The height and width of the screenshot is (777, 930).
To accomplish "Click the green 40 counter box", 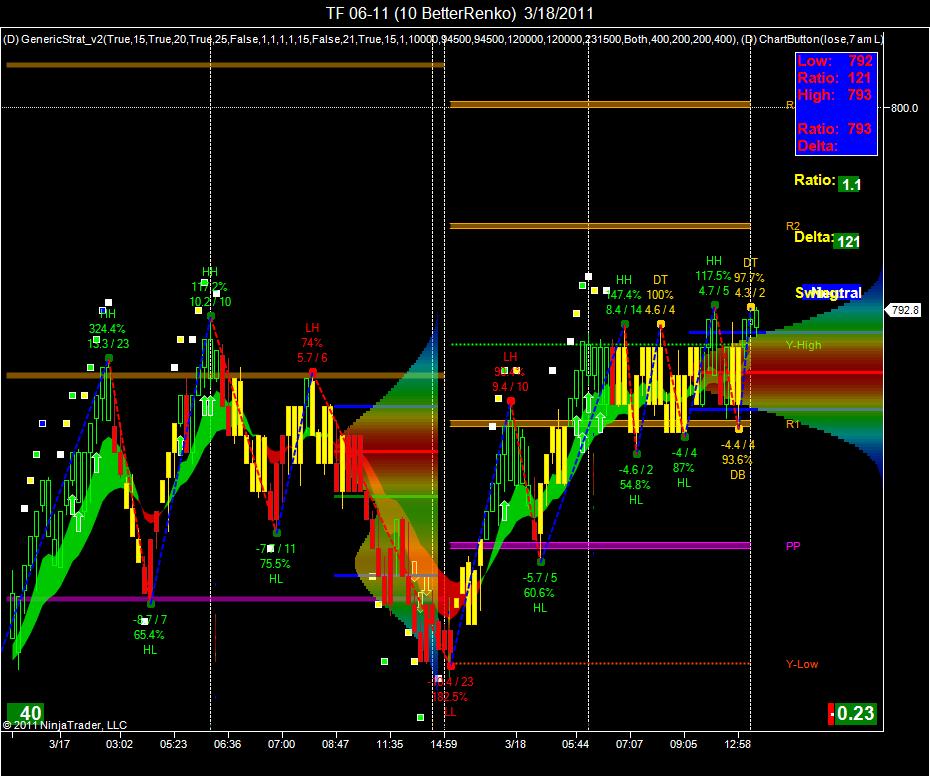I will point(25,712).
